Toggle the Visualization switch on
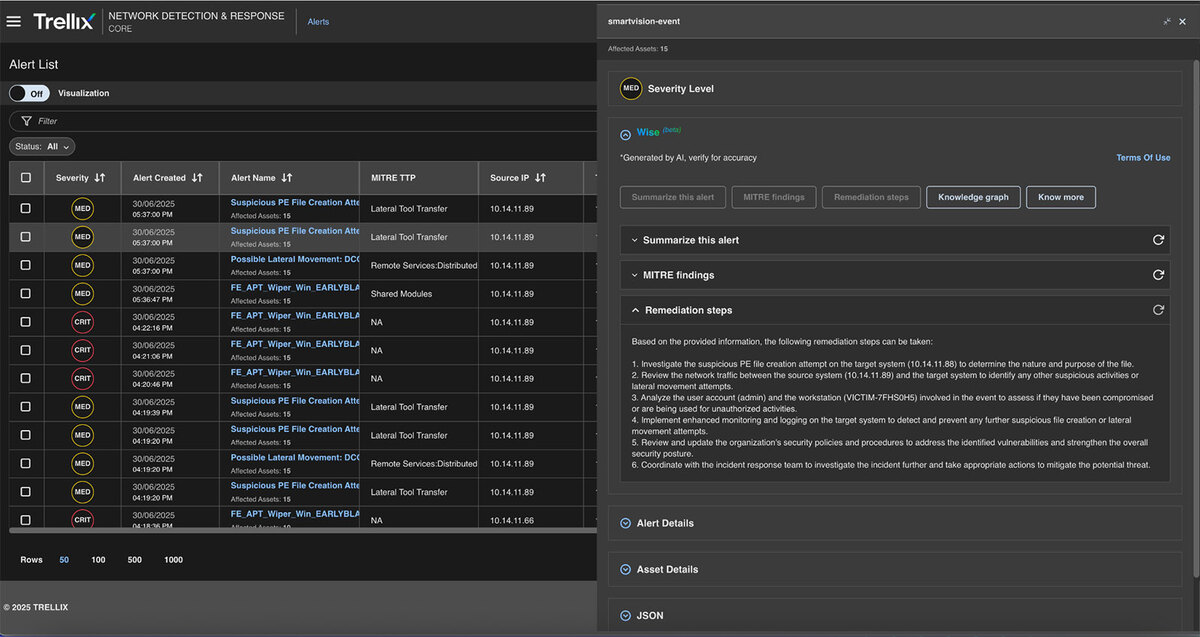Viewport: 1200px width, 637px height. (x=29, y=93)
